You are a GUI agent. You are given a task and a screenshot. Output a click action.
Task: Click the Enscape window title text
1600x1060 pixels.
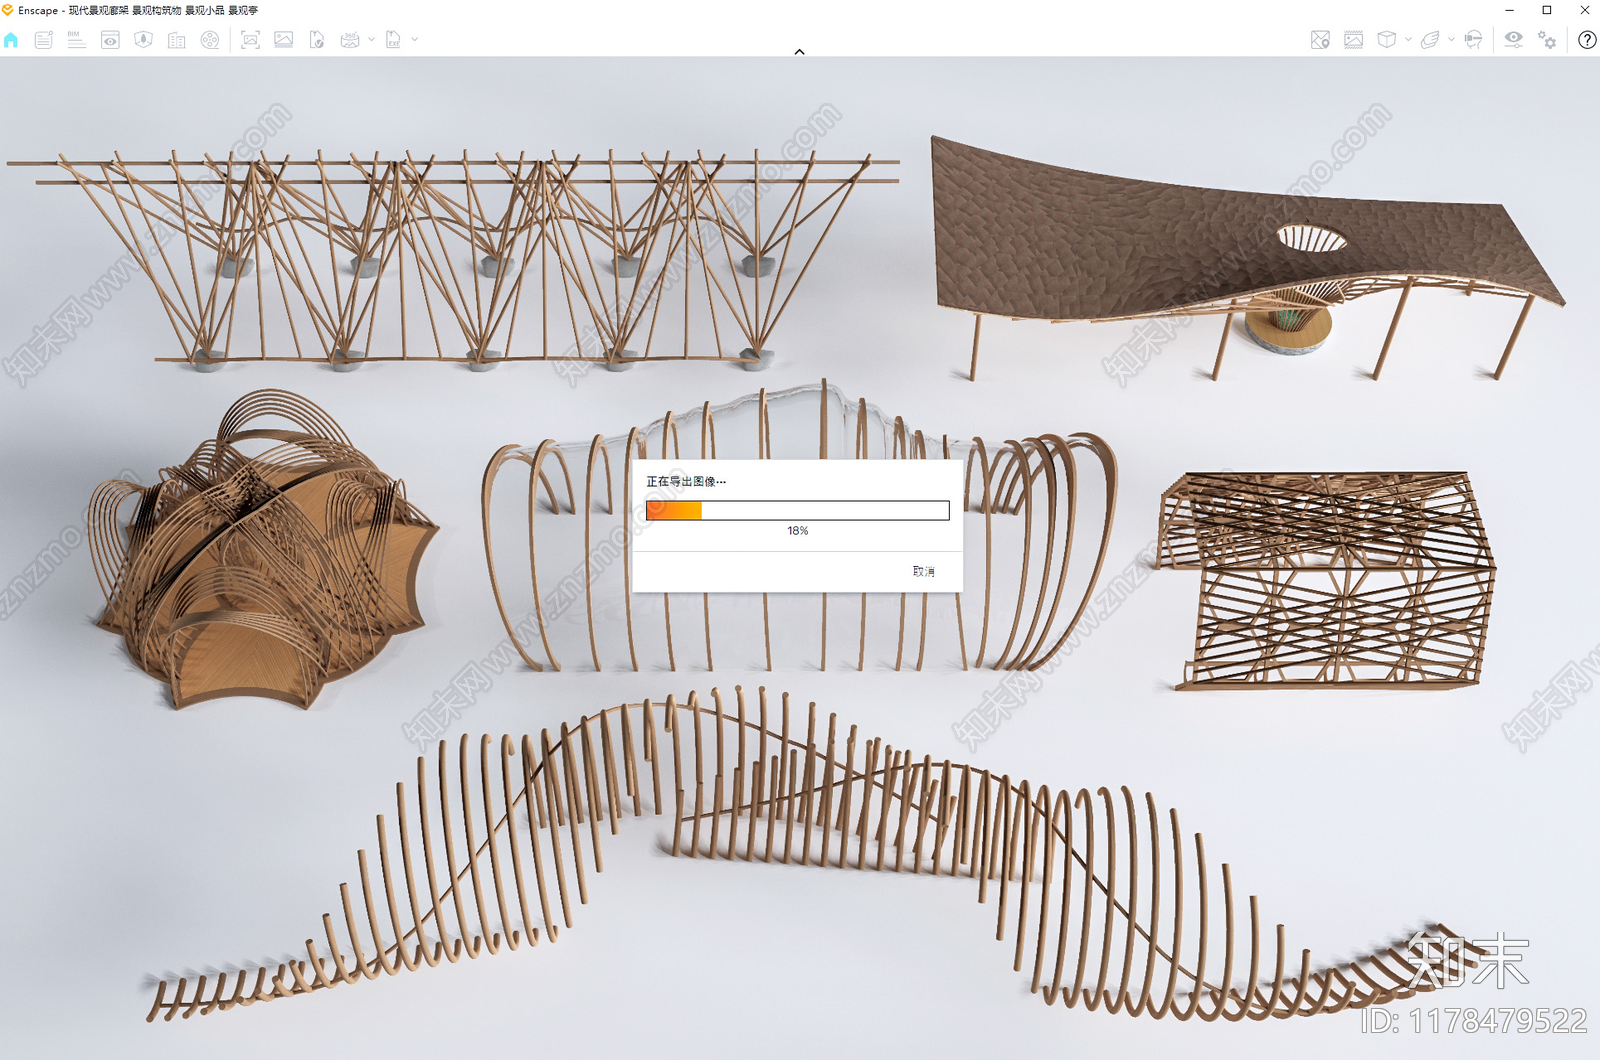pos(138,10)
